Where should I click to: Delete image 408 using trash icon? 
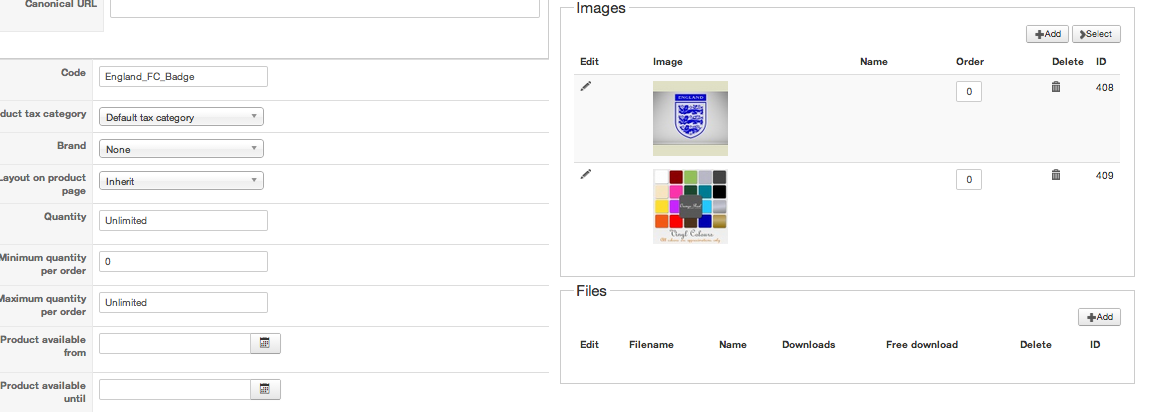(1055, 88)
